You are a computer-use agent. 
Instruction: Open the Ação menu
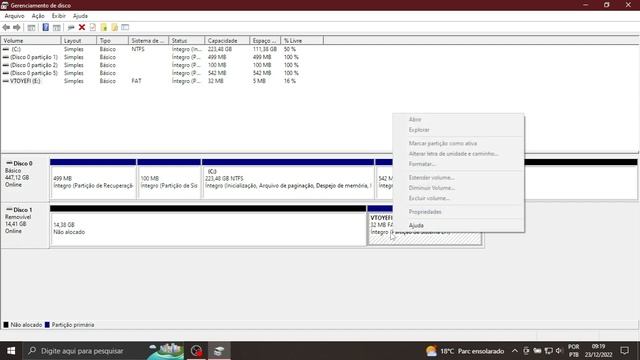tap(38, 16)
